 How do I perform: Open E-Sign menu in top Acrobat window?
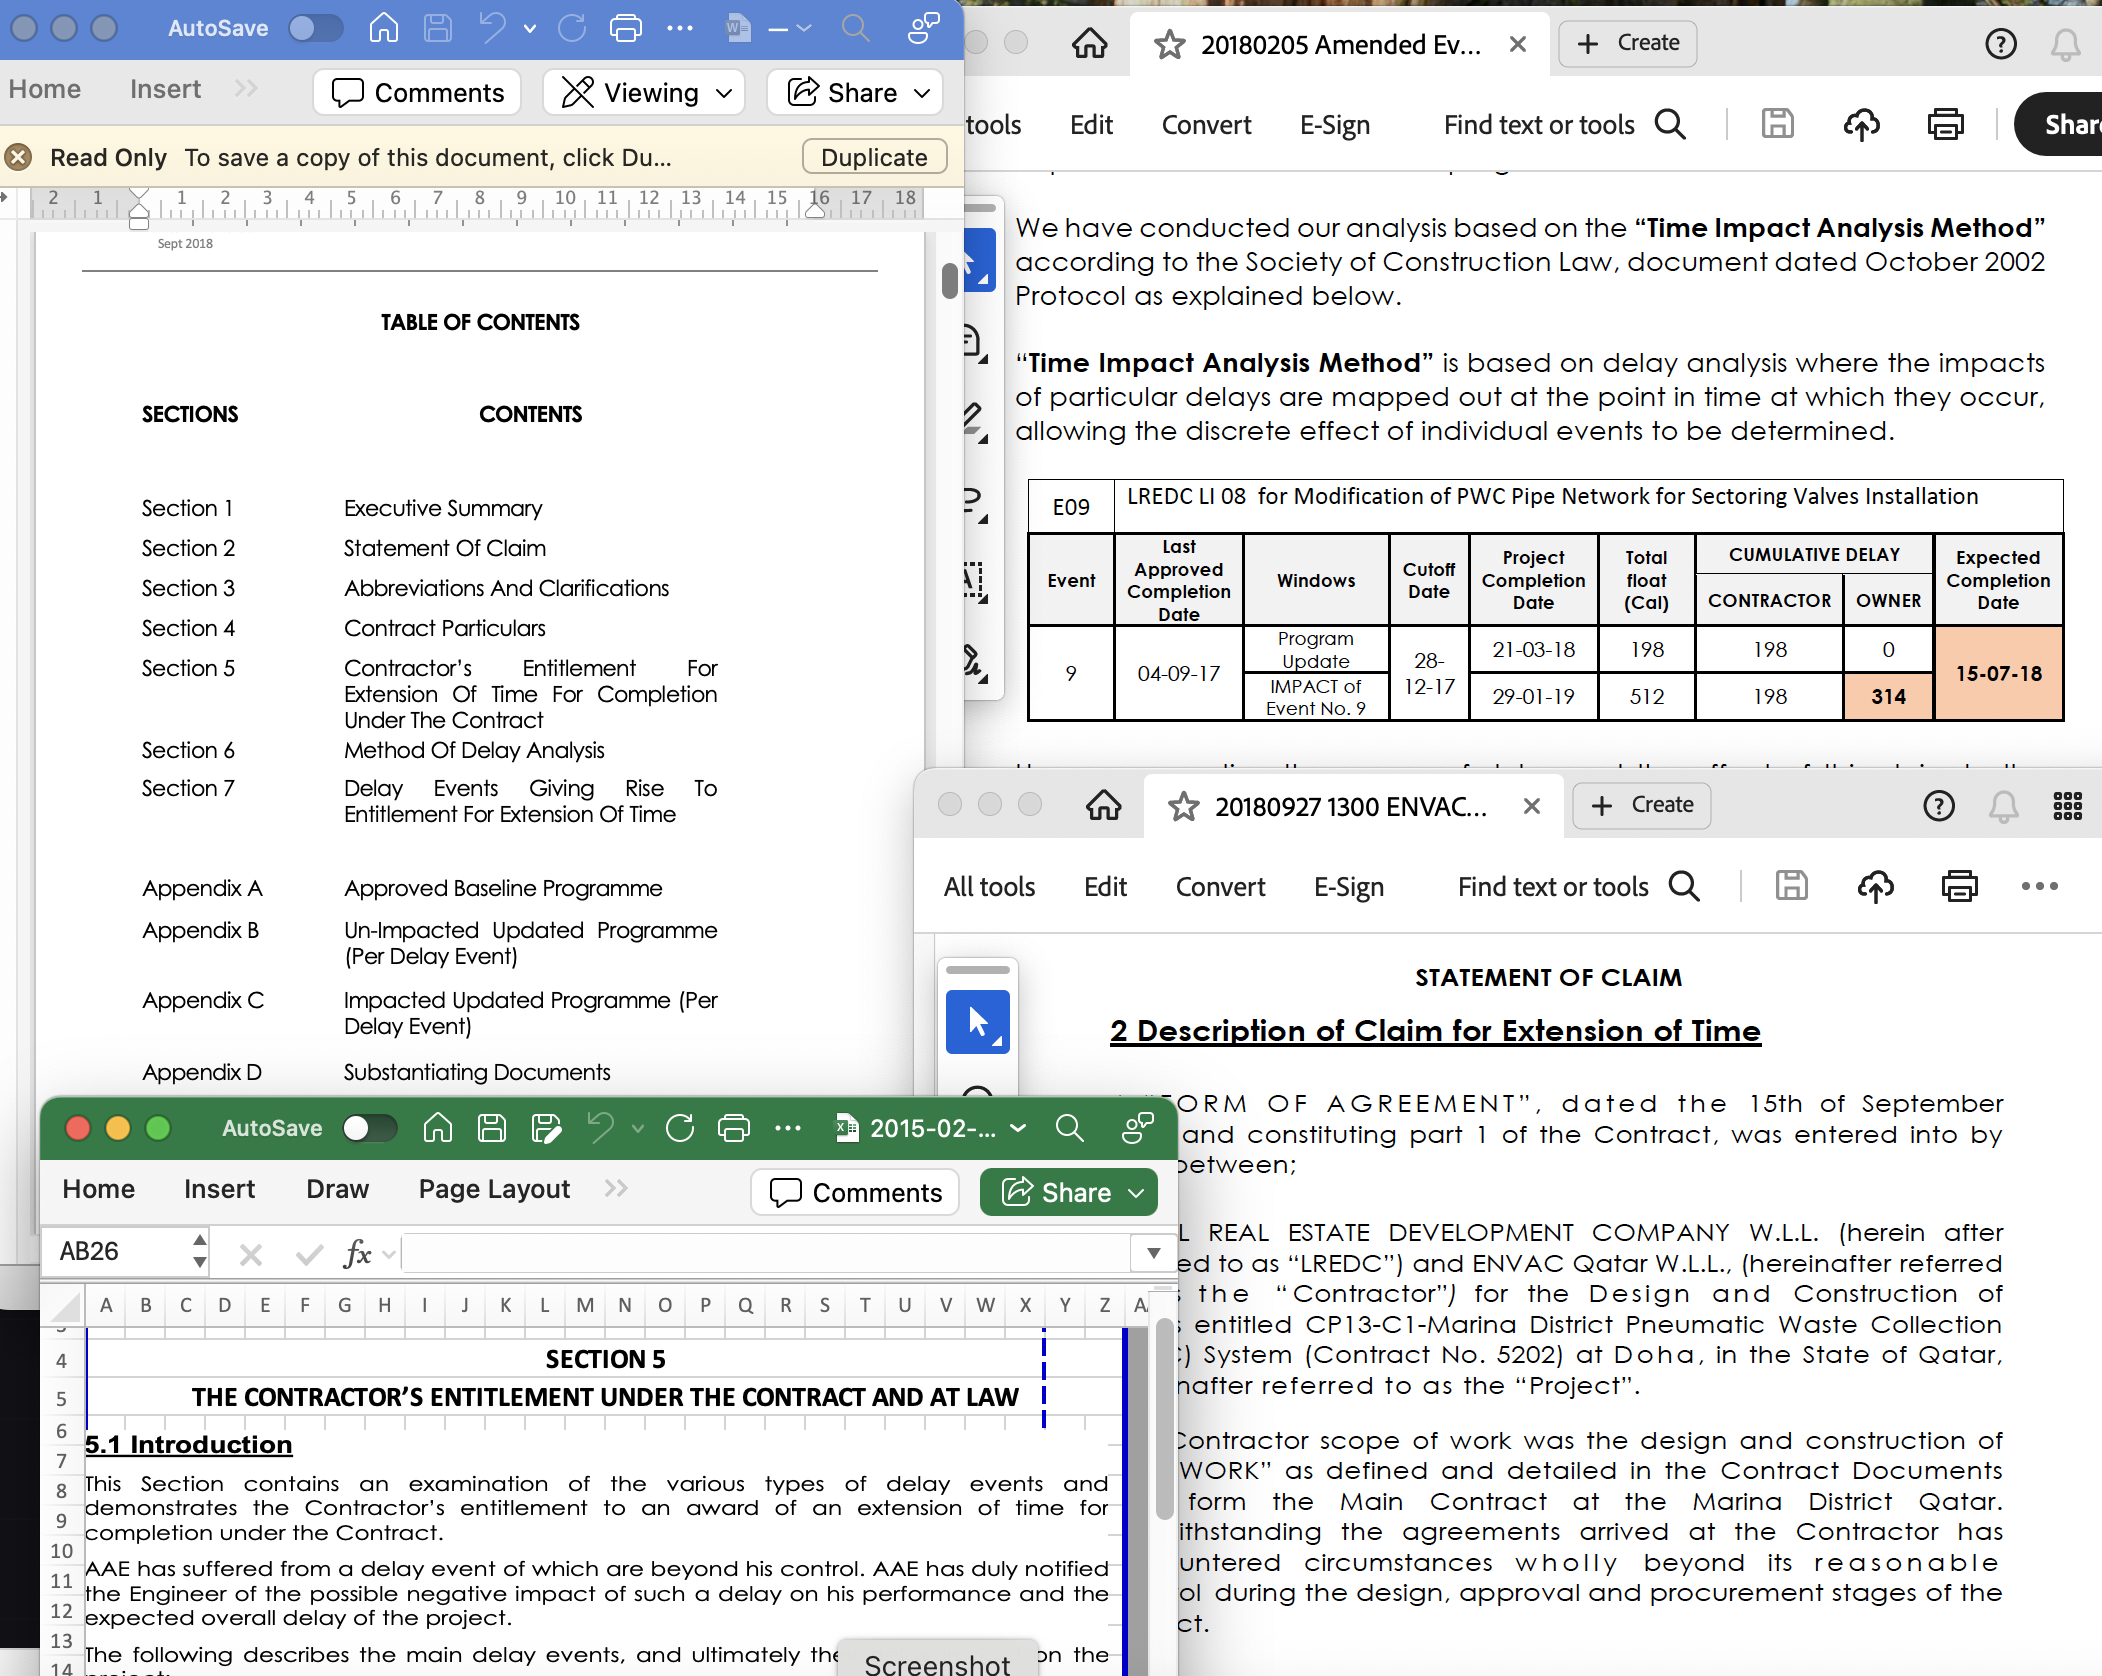click(1335, 125)
